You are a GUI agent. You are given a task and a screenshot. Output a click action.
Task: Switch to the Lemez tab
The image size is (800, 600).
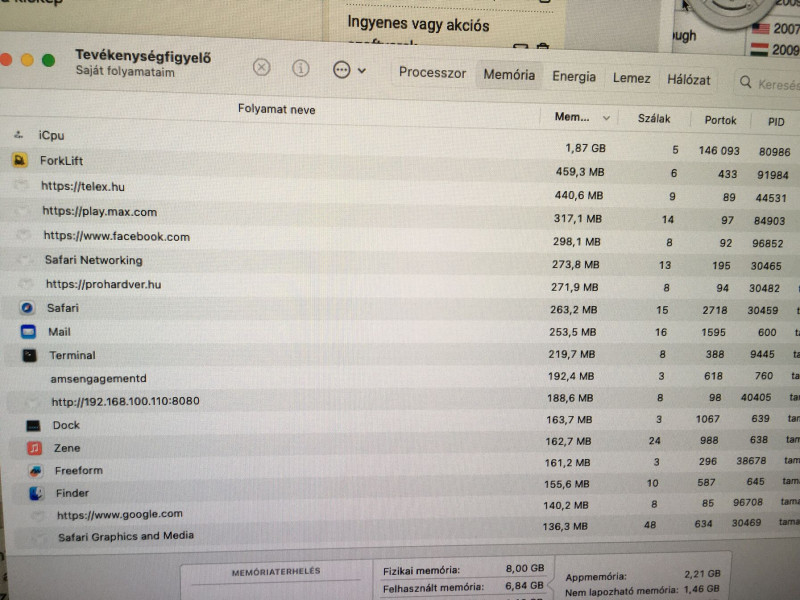click(x=631, y=78)
